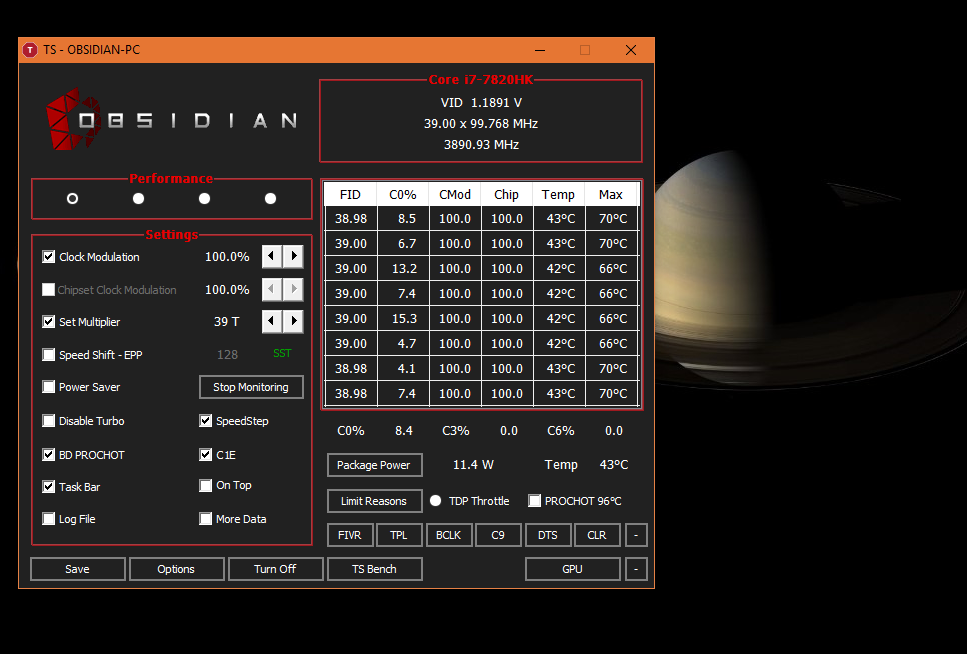Click the minus button next to CLR

636,535
